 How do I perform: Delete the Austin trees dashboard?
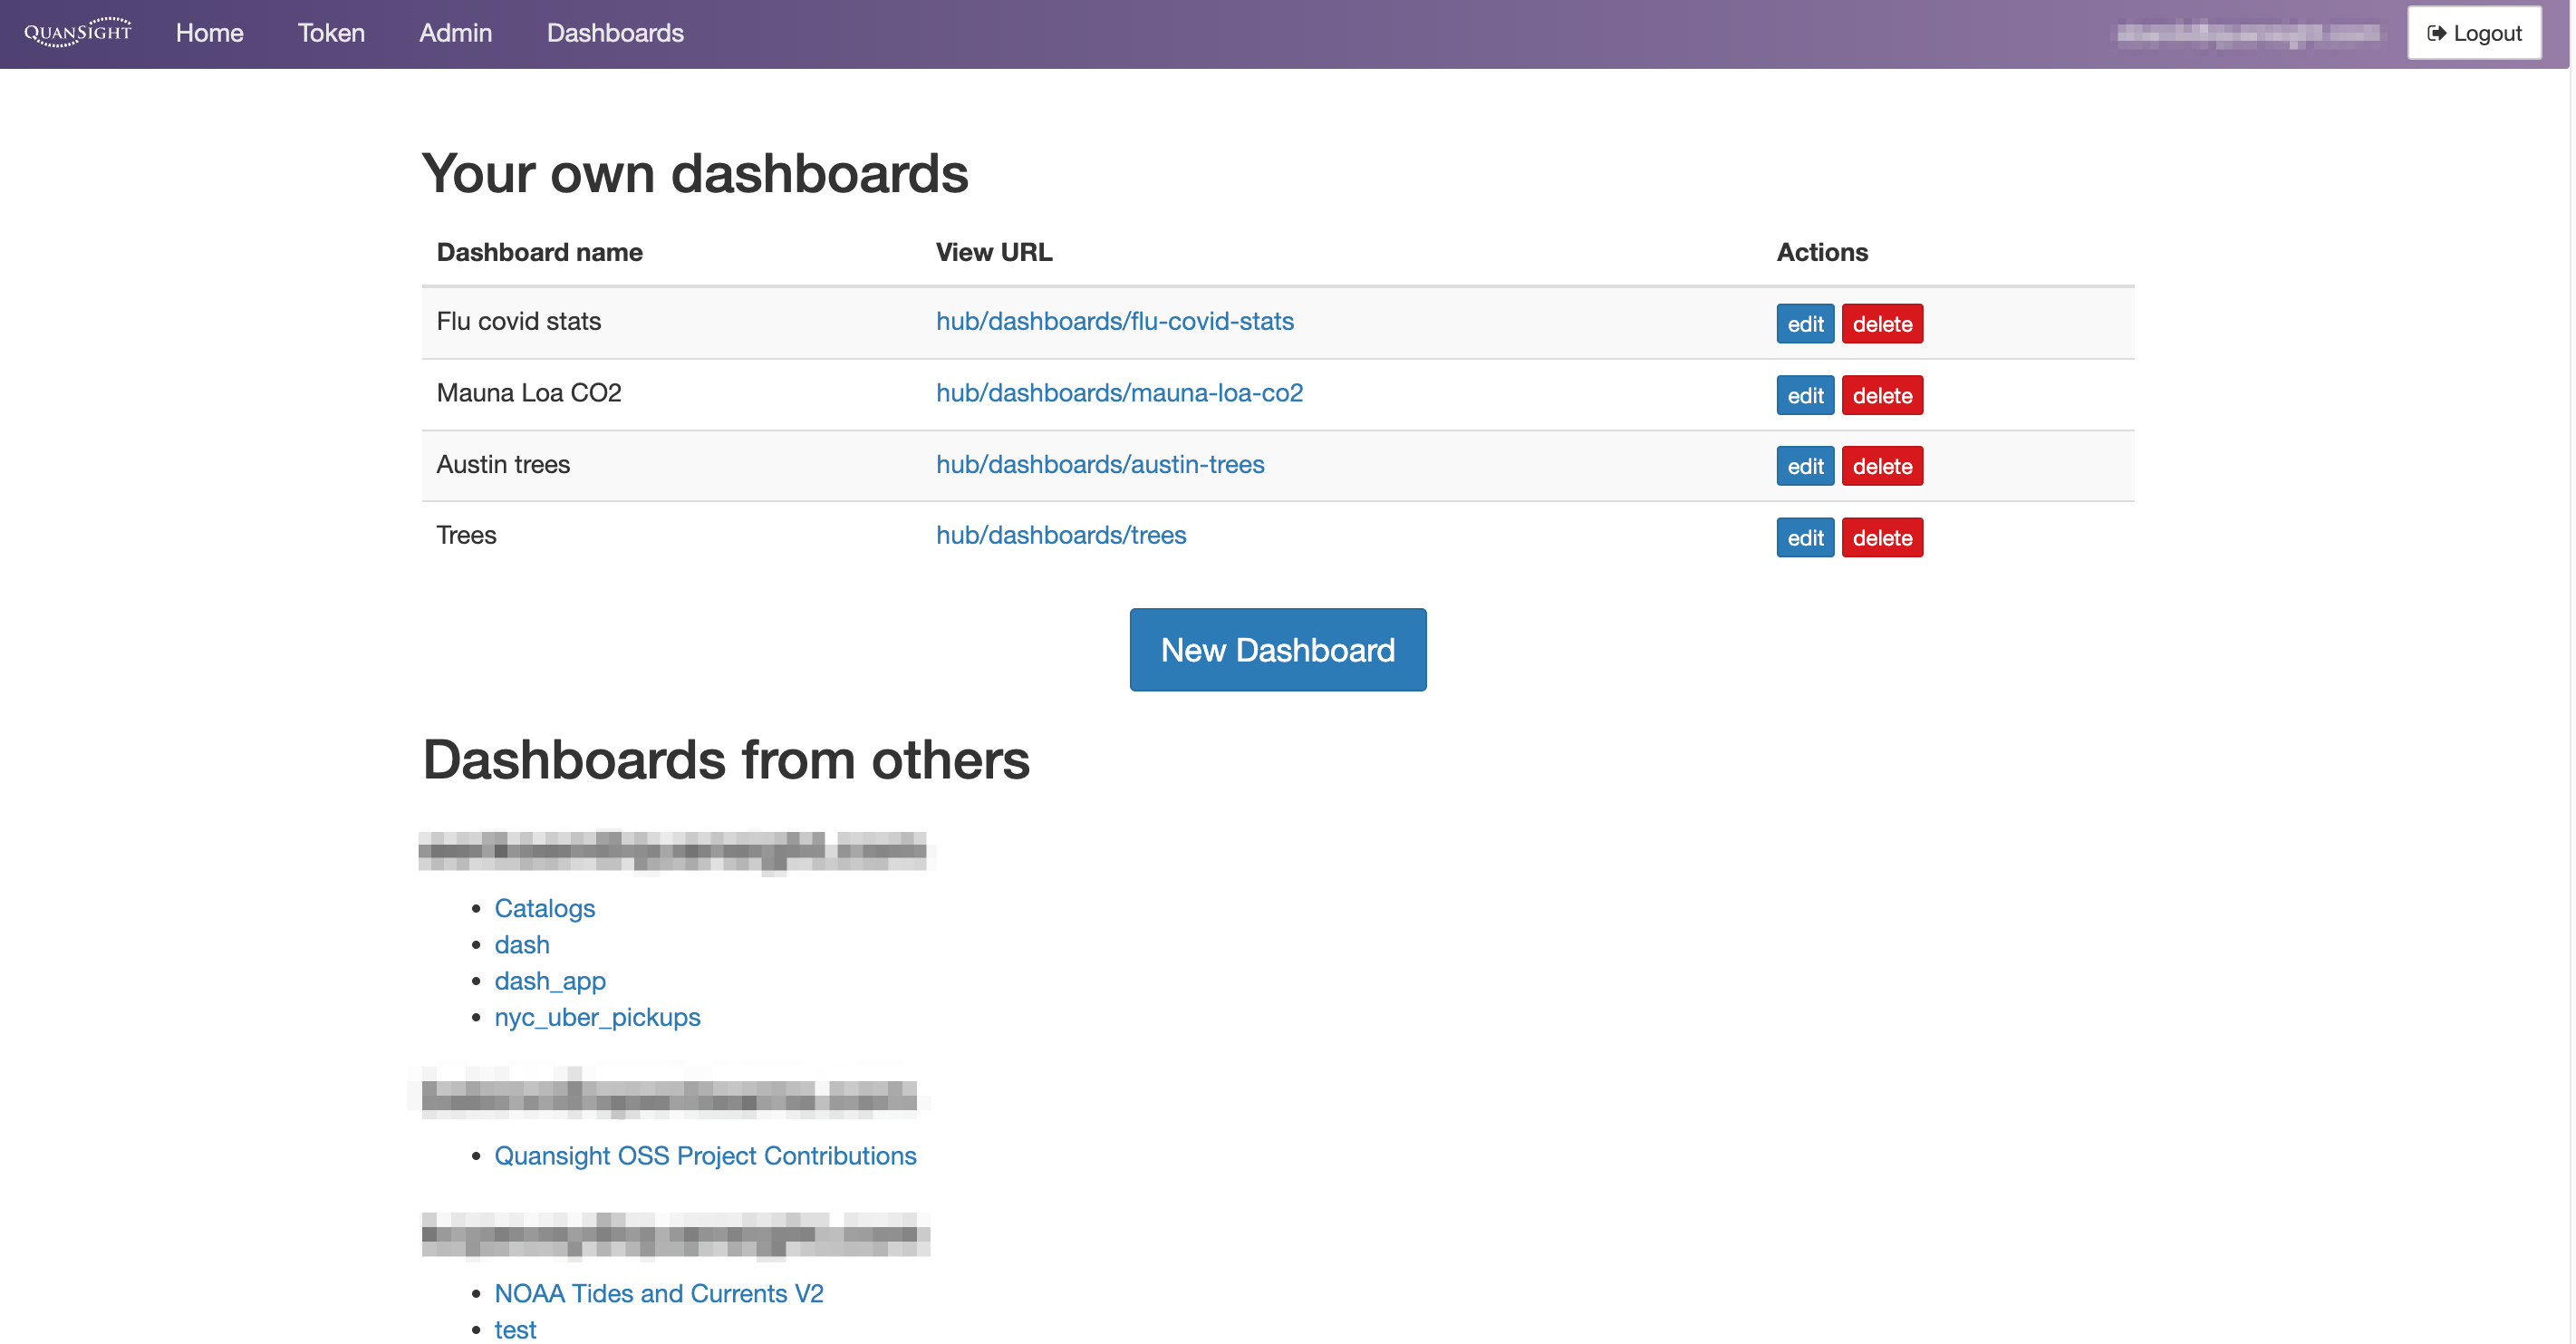(1882, 465)
